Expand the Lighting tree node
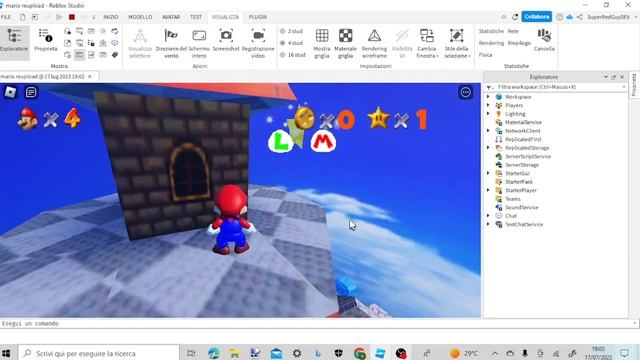Screen dimensions: 640x360 point(488,114)
